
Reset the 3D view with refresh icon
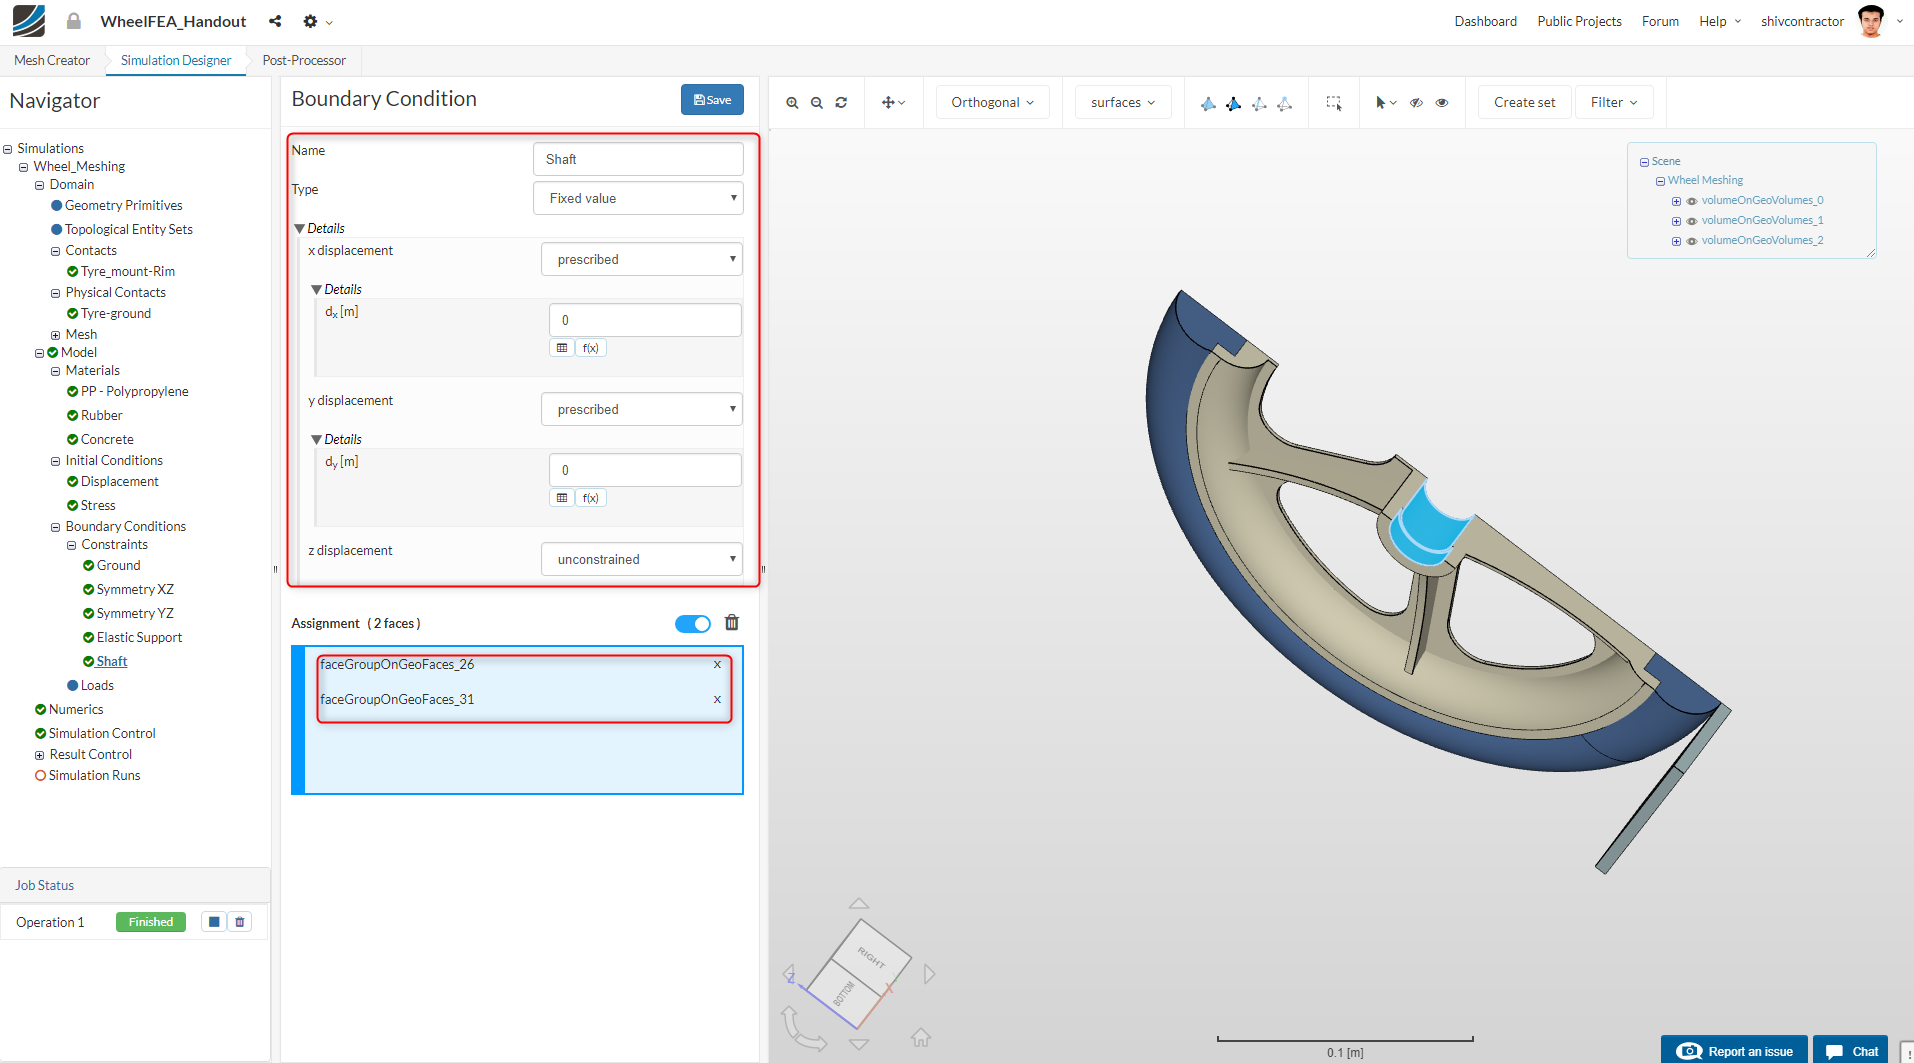click(x=841, y=103)
